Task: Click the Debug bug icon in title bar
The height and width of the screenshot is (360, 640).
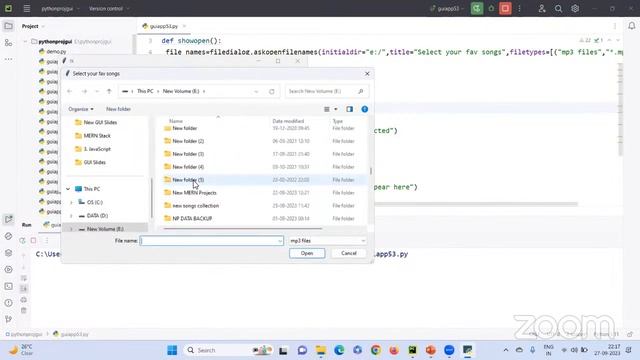Action: [x=491, y=8]
